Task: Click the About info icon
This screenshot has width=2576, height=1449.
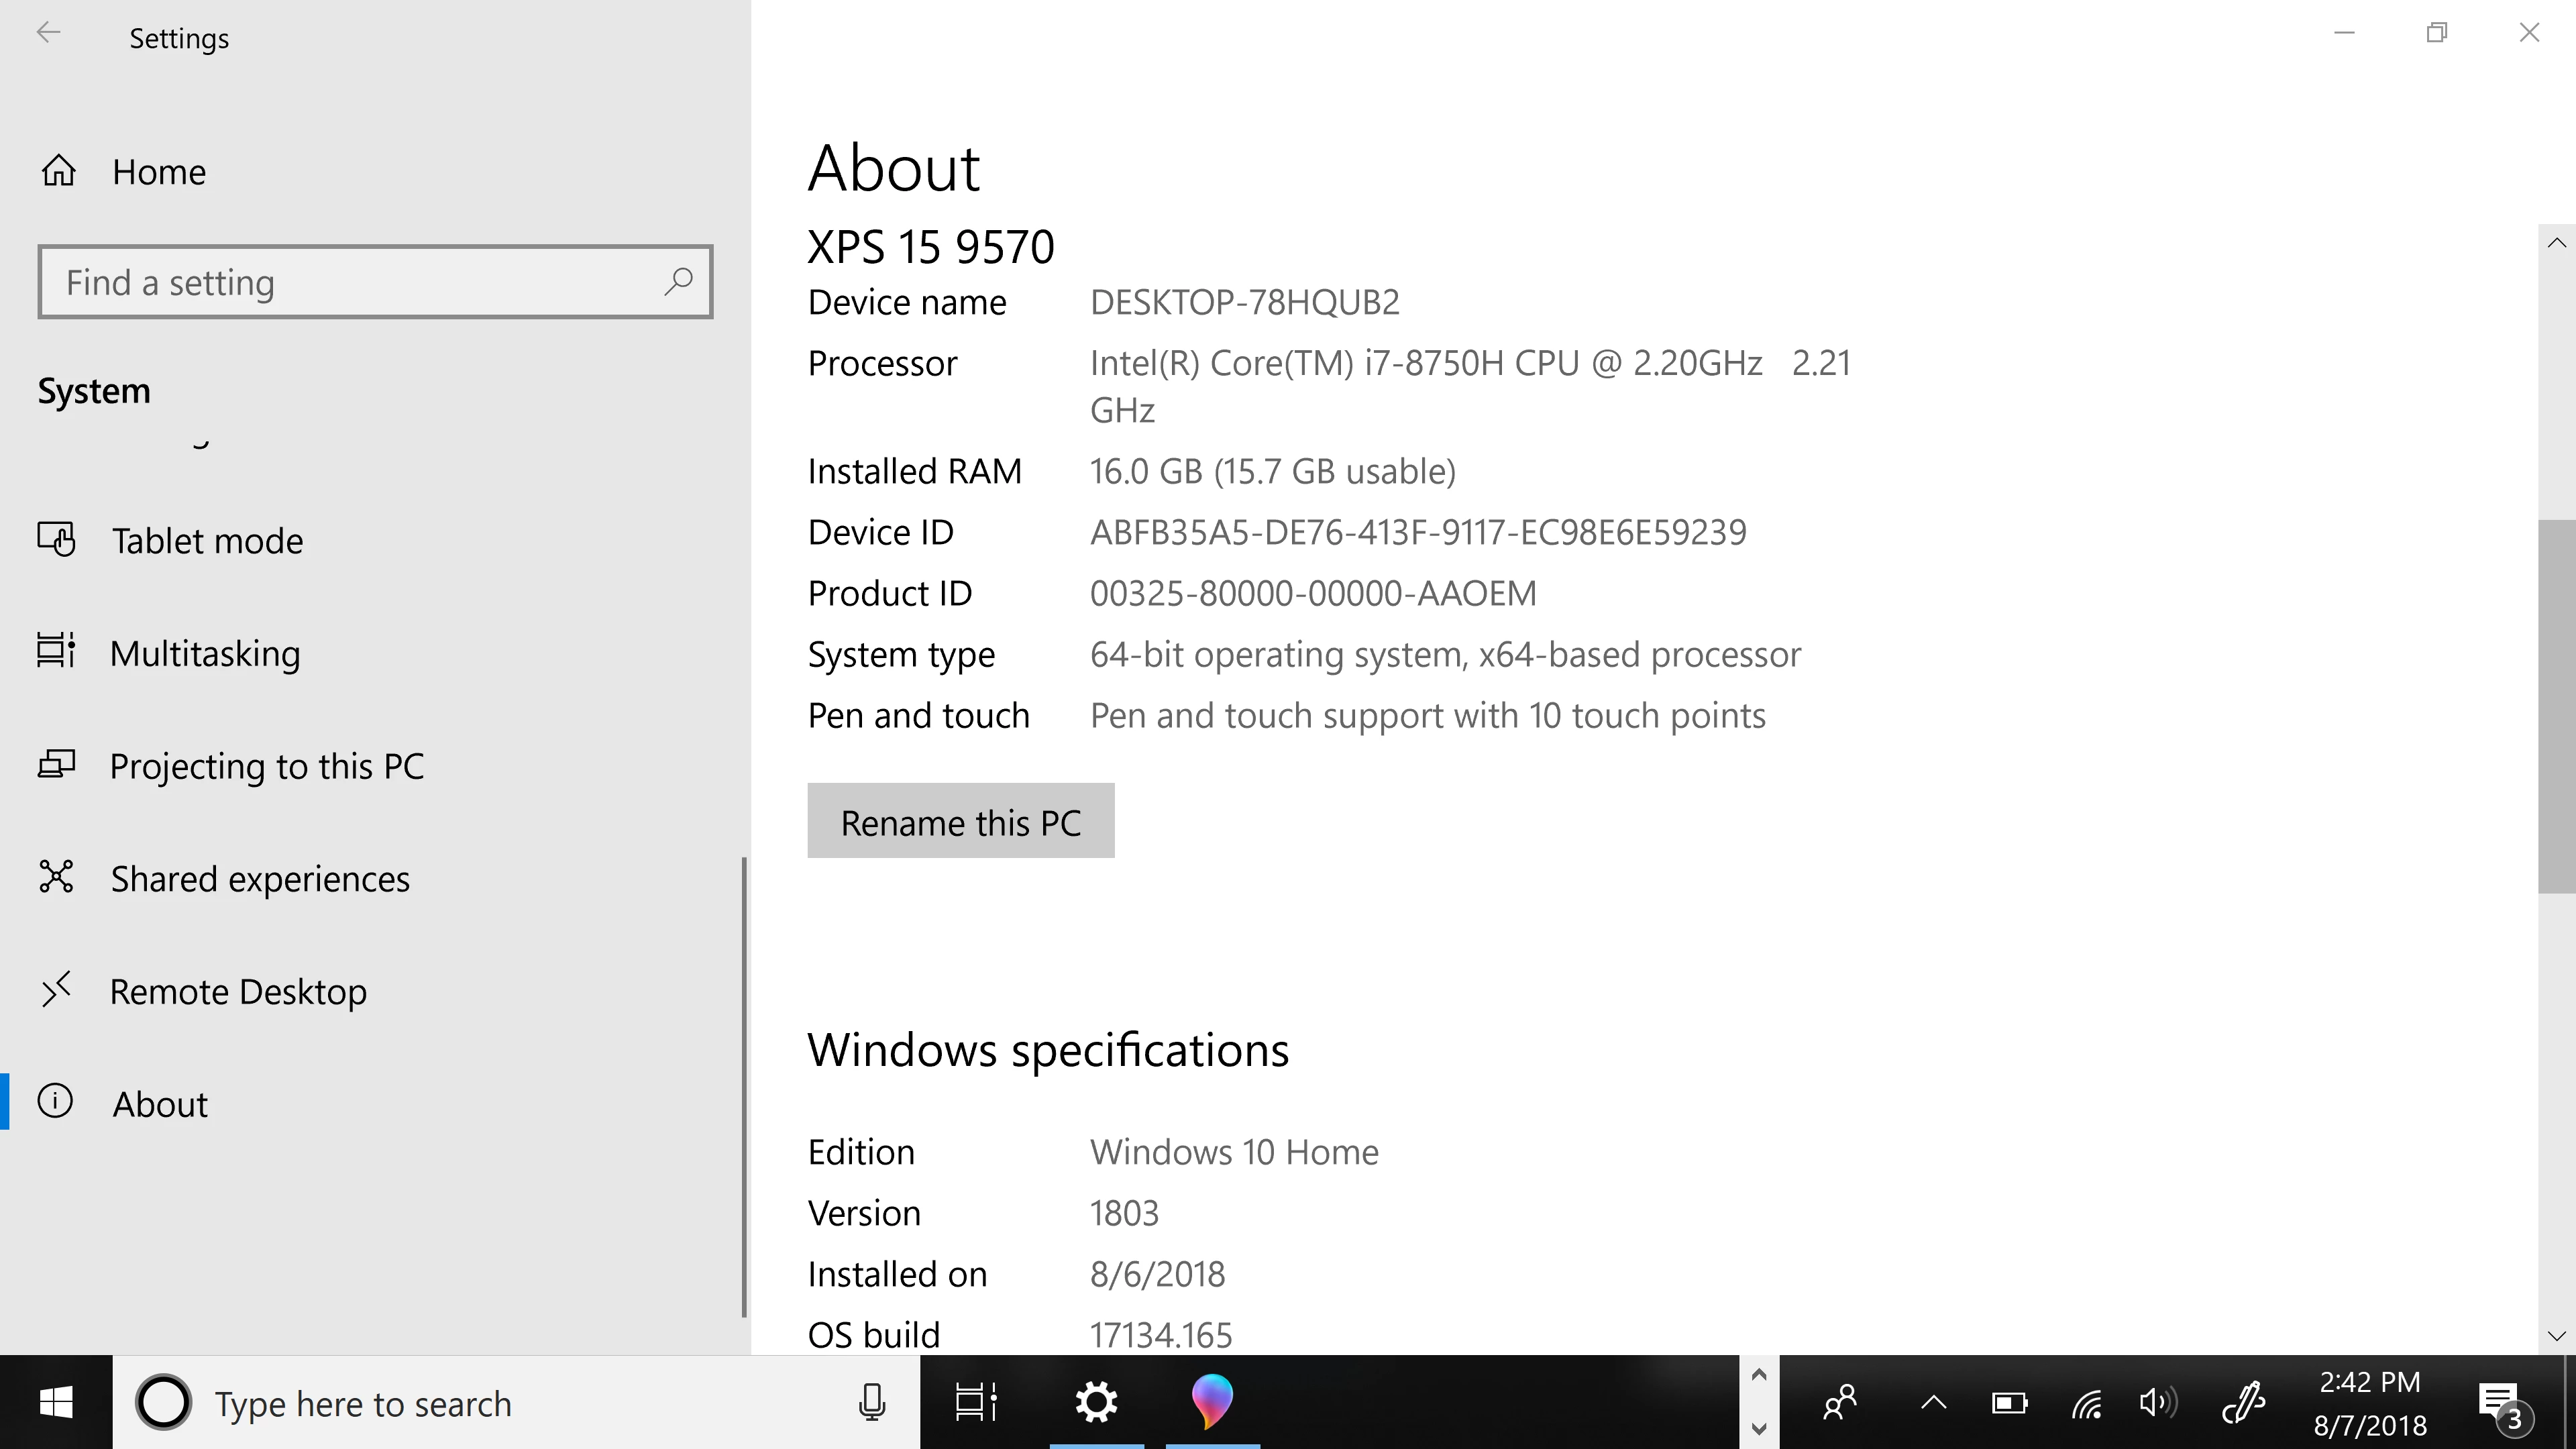Action: [56, 1102]
